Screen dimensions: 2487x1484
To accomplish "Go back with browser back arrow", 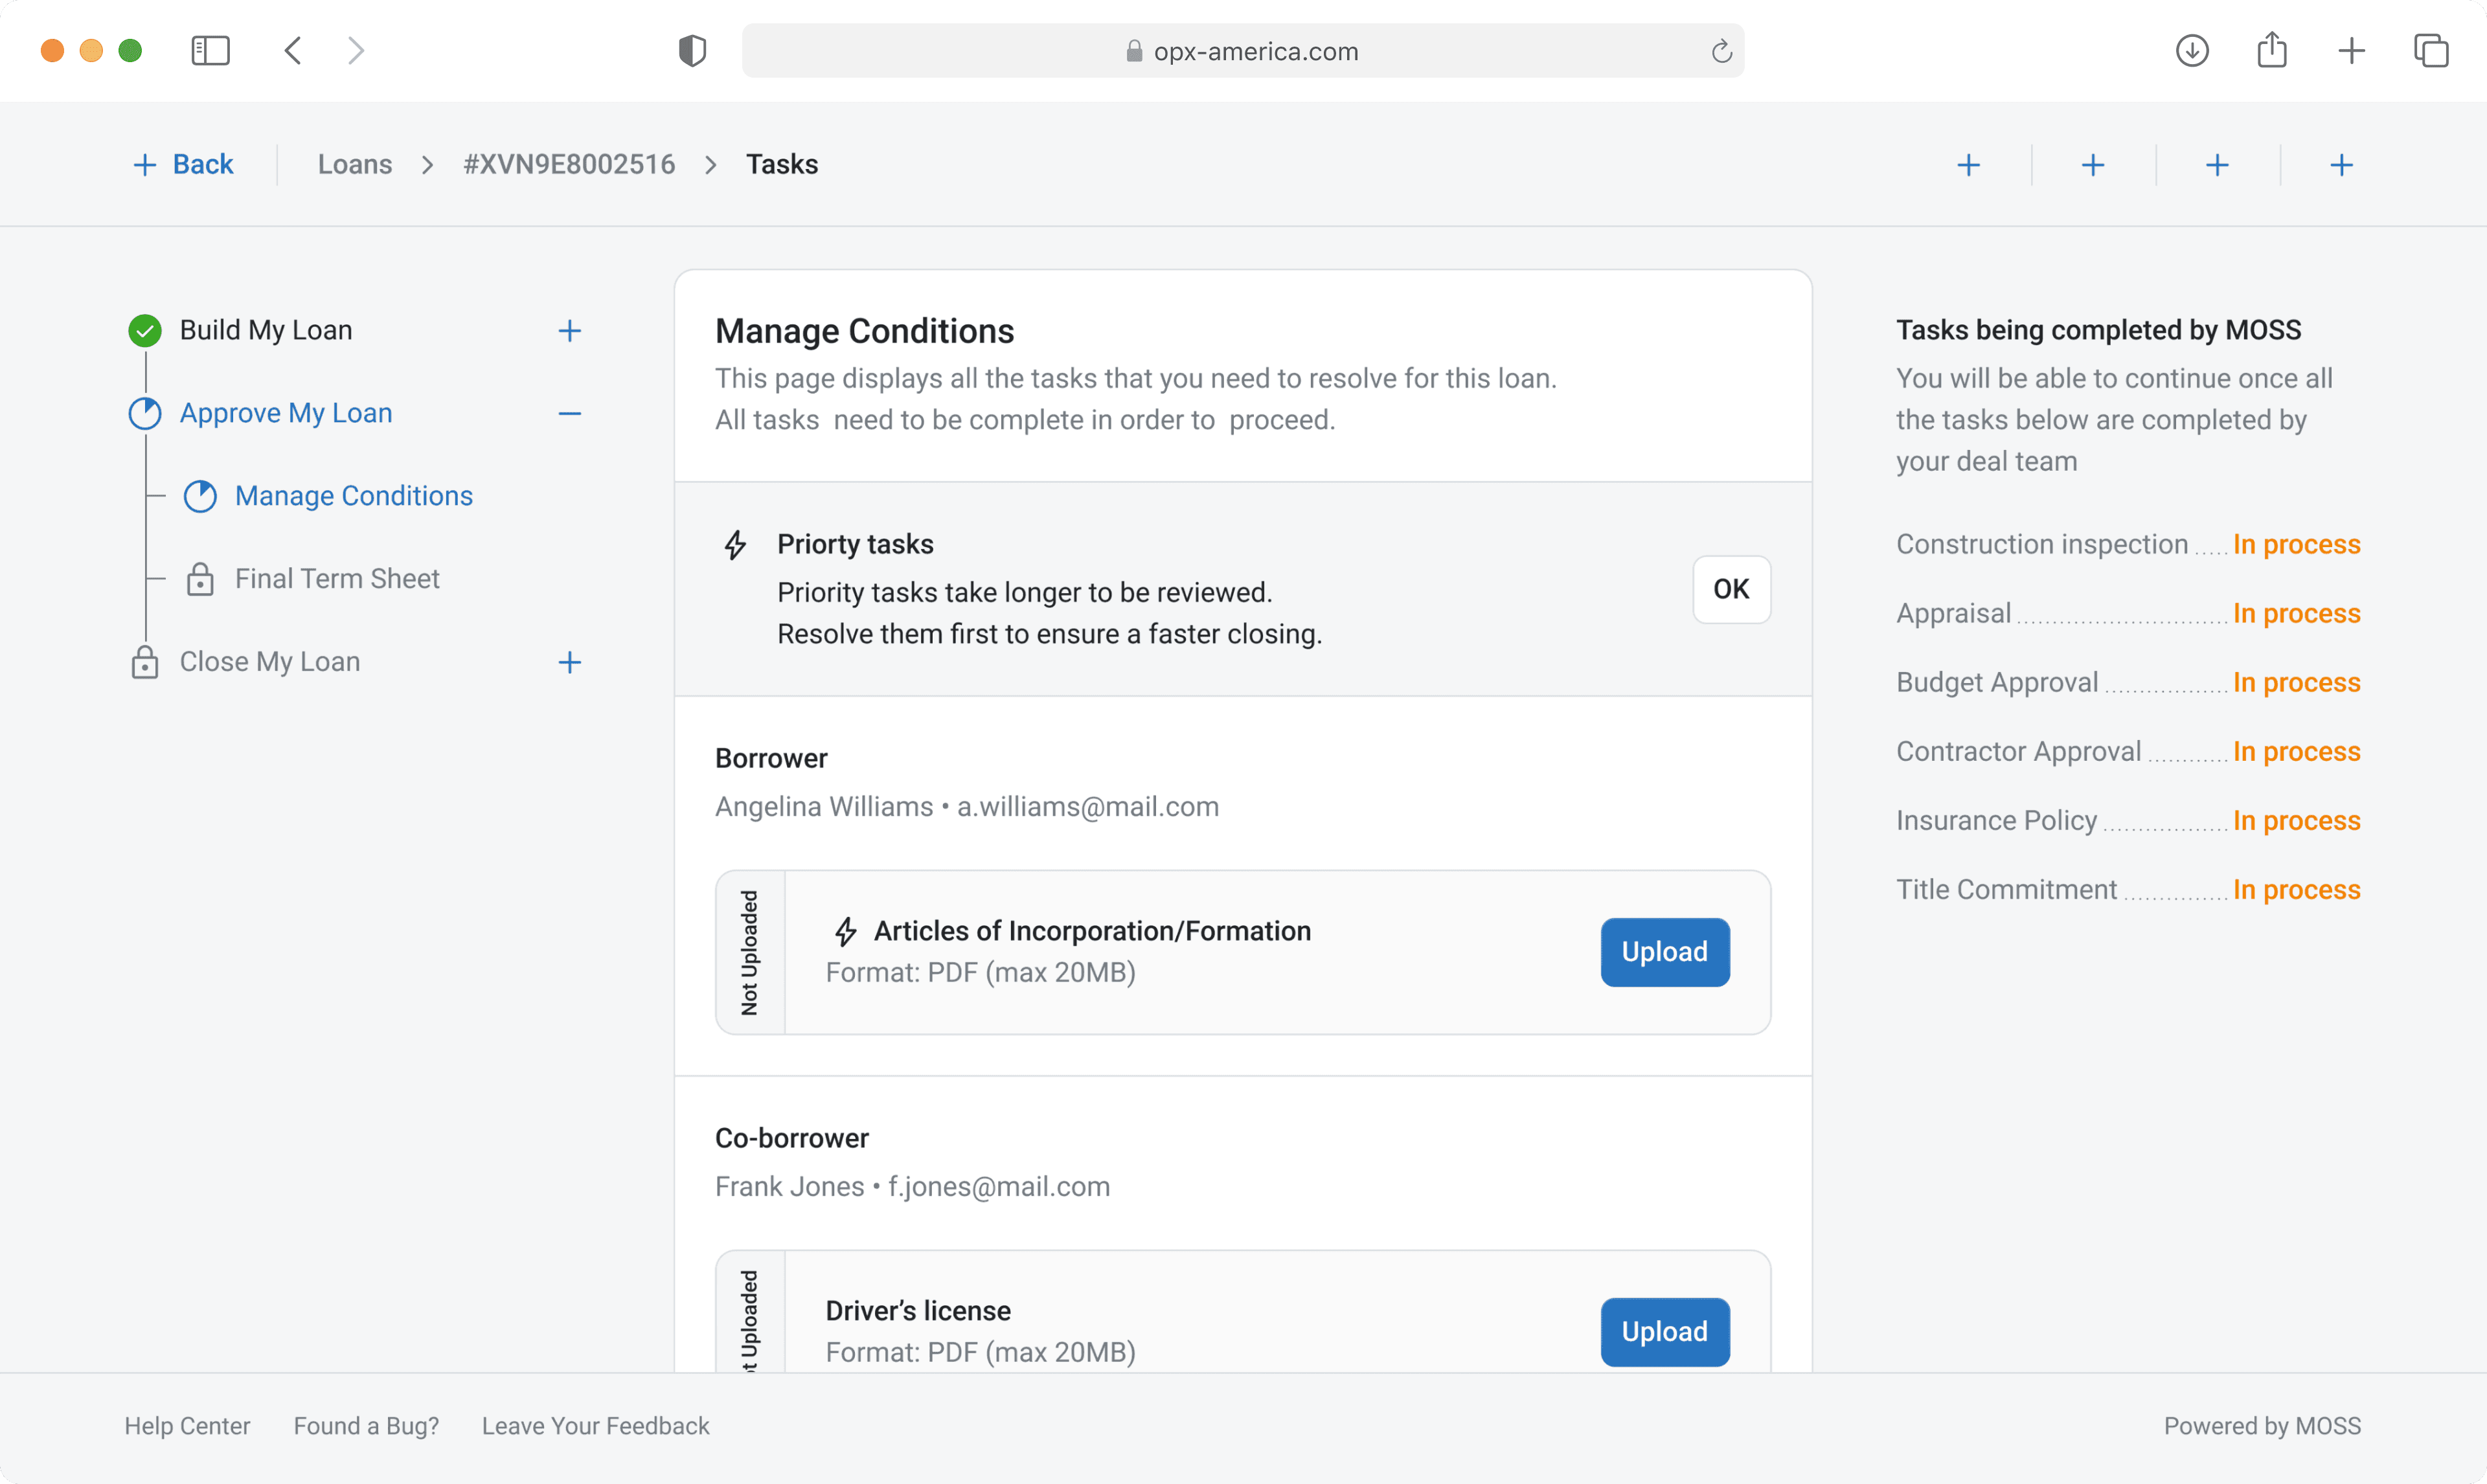I will [x=293, y=51].
